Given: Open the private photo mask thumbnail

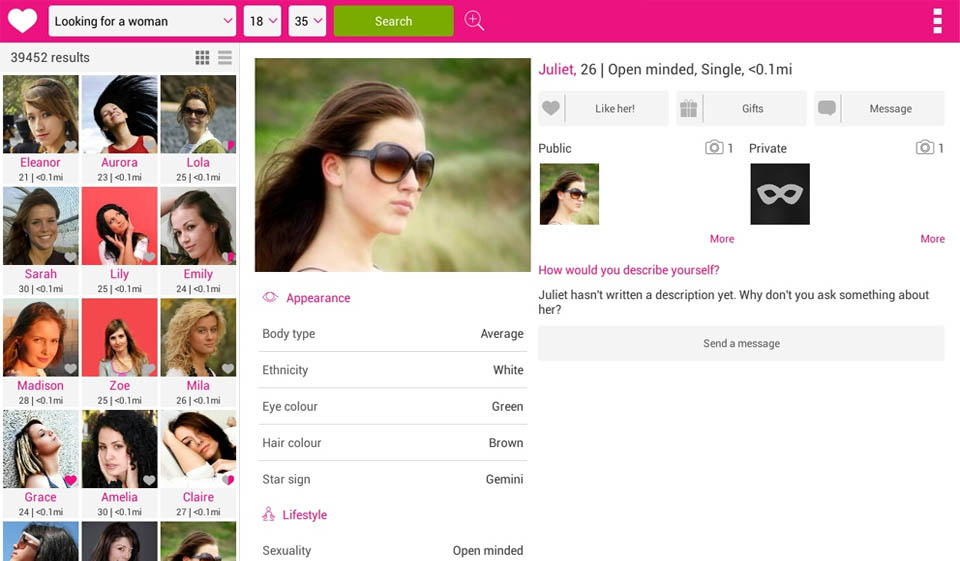Looking at the screenshot, I should 779,194.
